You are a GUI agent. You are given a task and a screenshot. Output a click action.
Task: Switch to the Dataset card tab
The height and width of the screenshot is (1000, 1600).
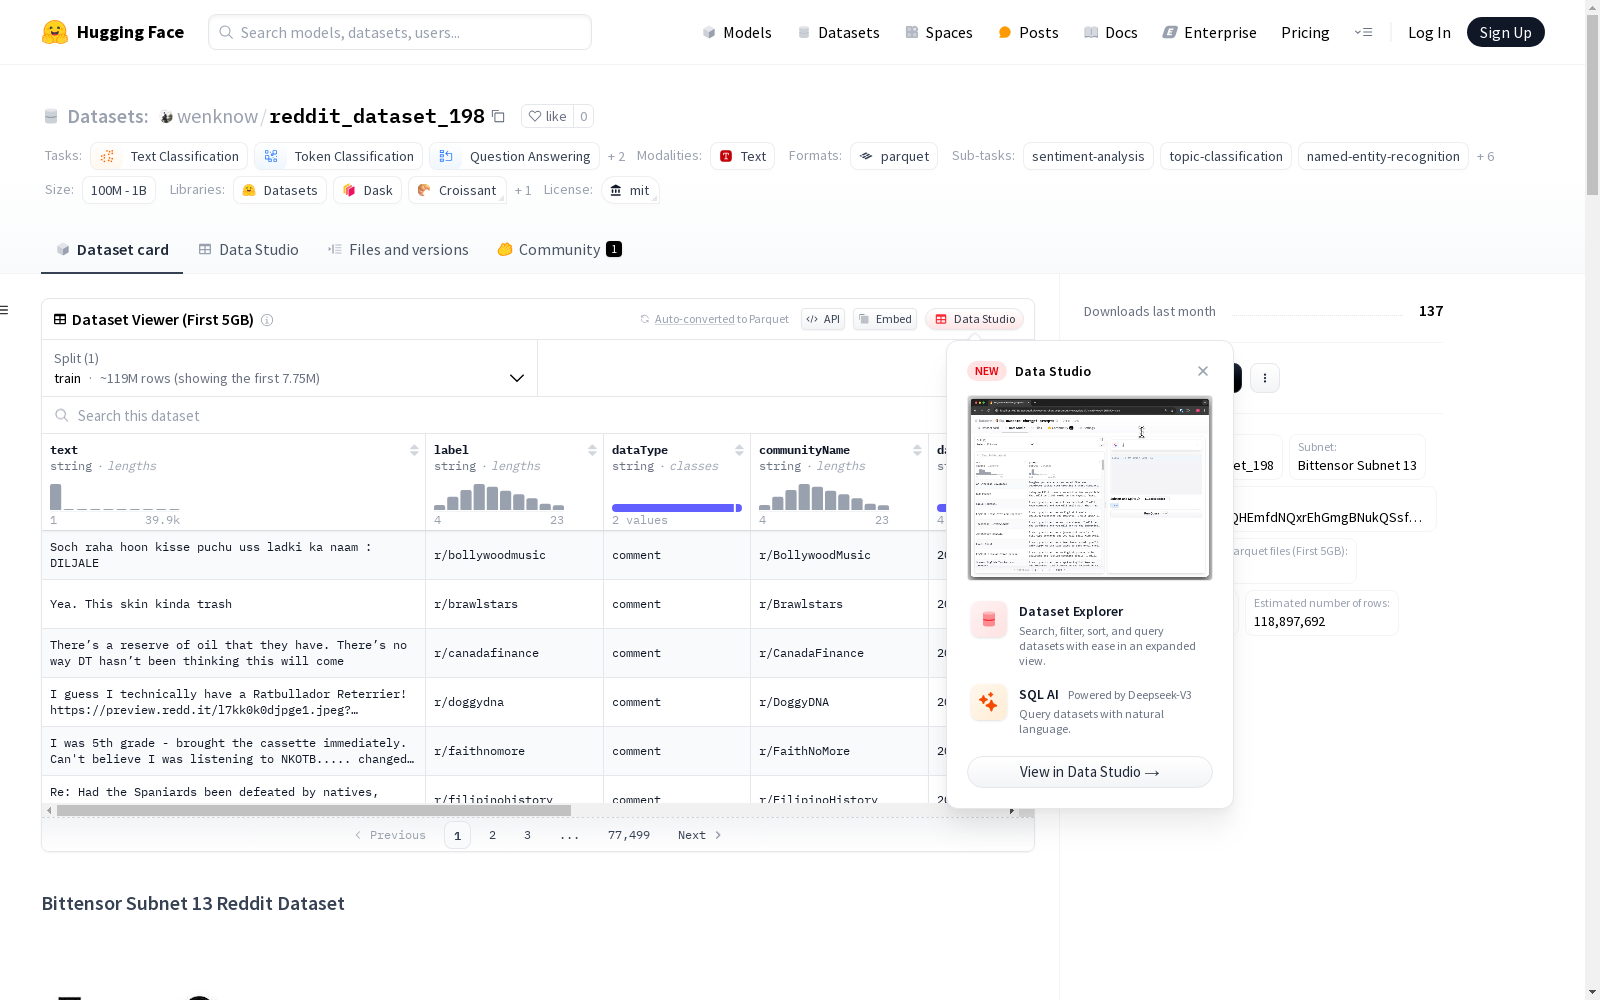pos(112,250)
